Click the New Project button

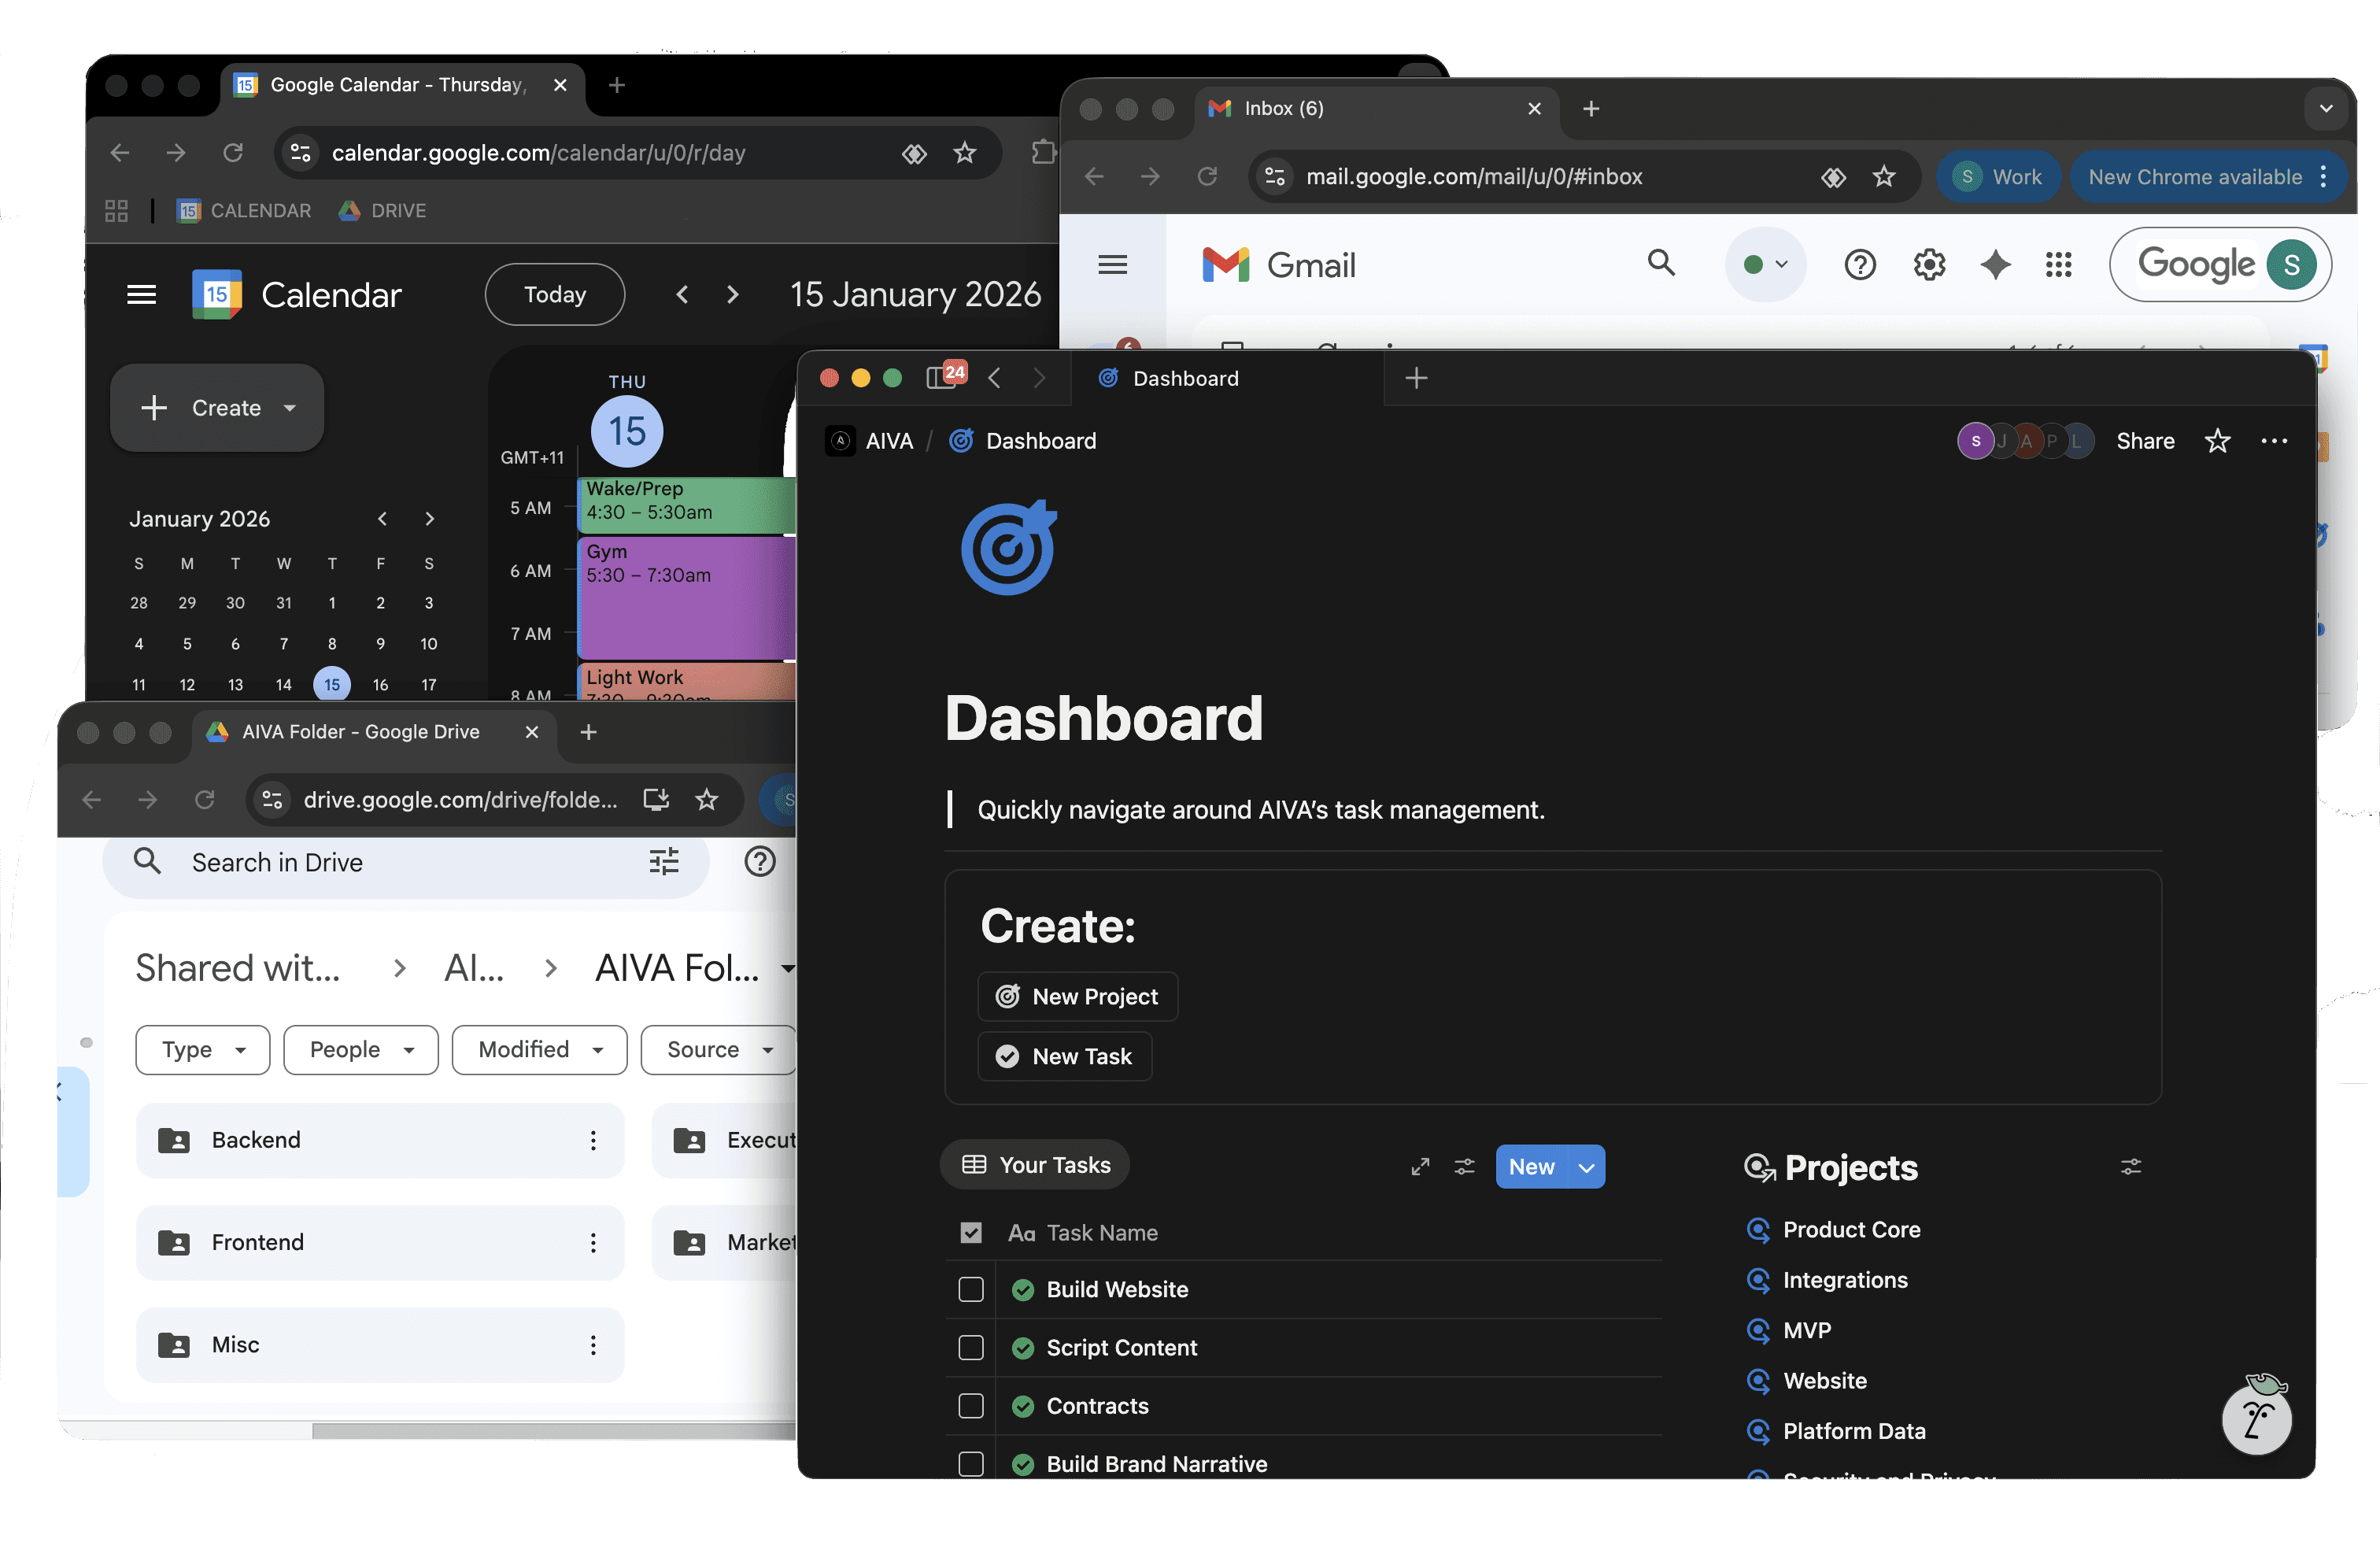click(x=1077, y=996)
